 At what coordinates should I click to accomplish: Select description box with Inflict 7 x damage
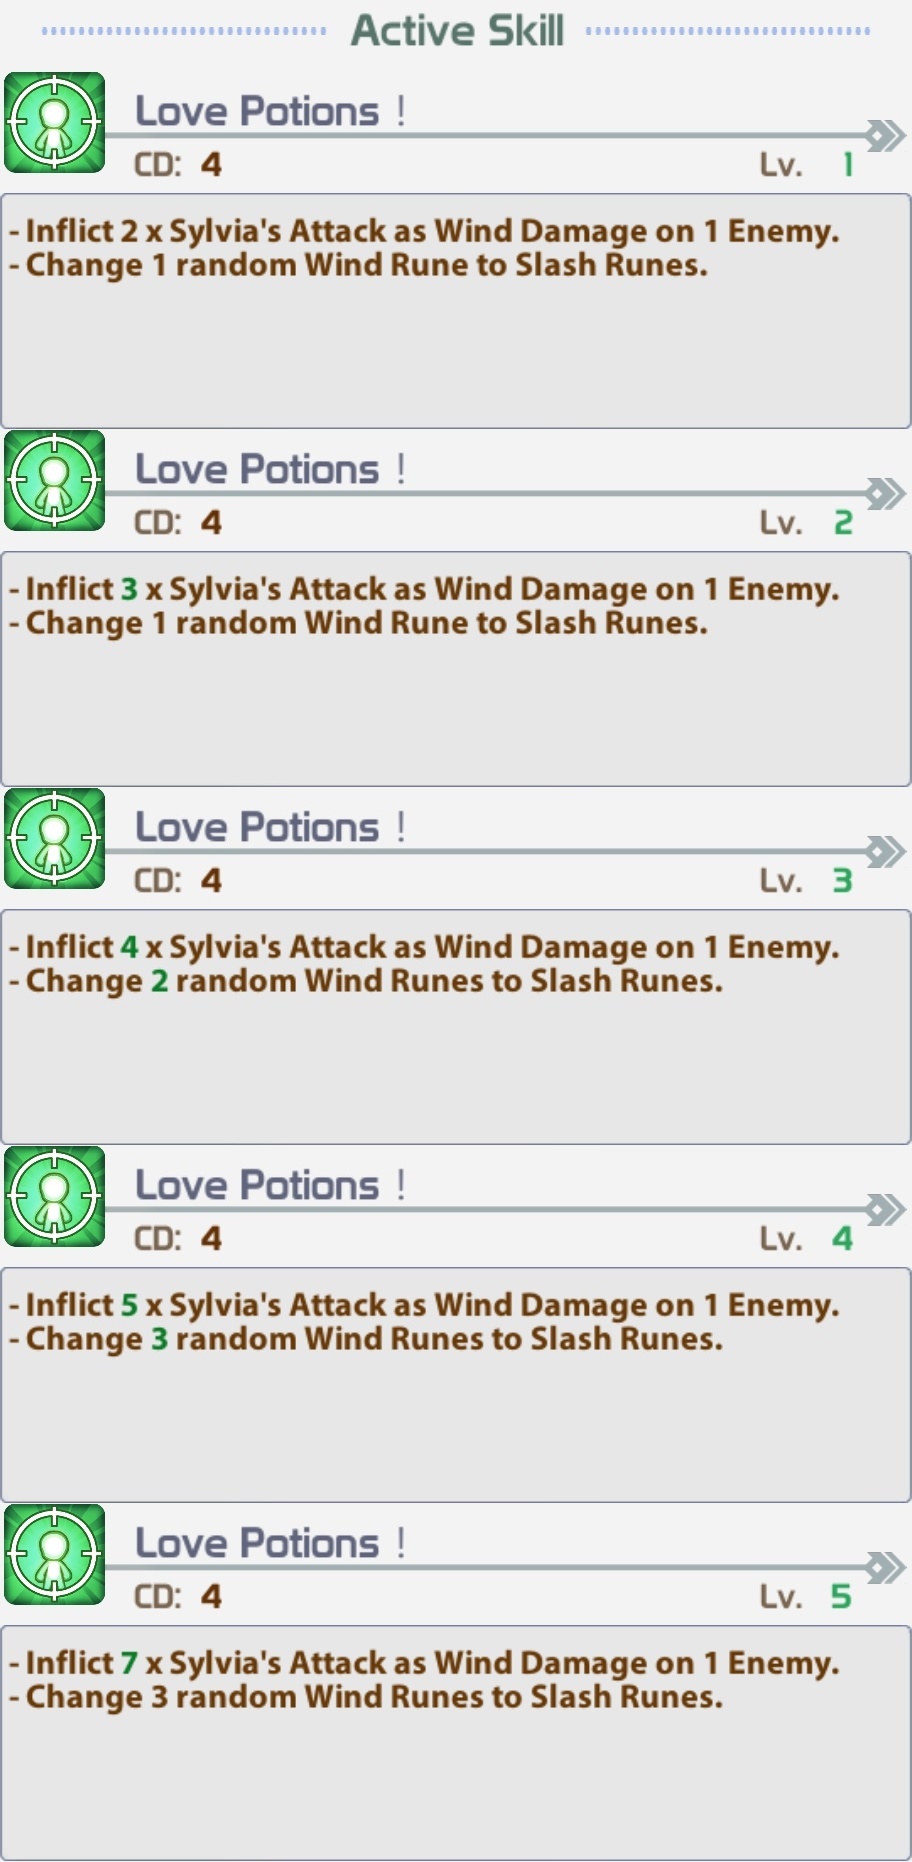456,1743
